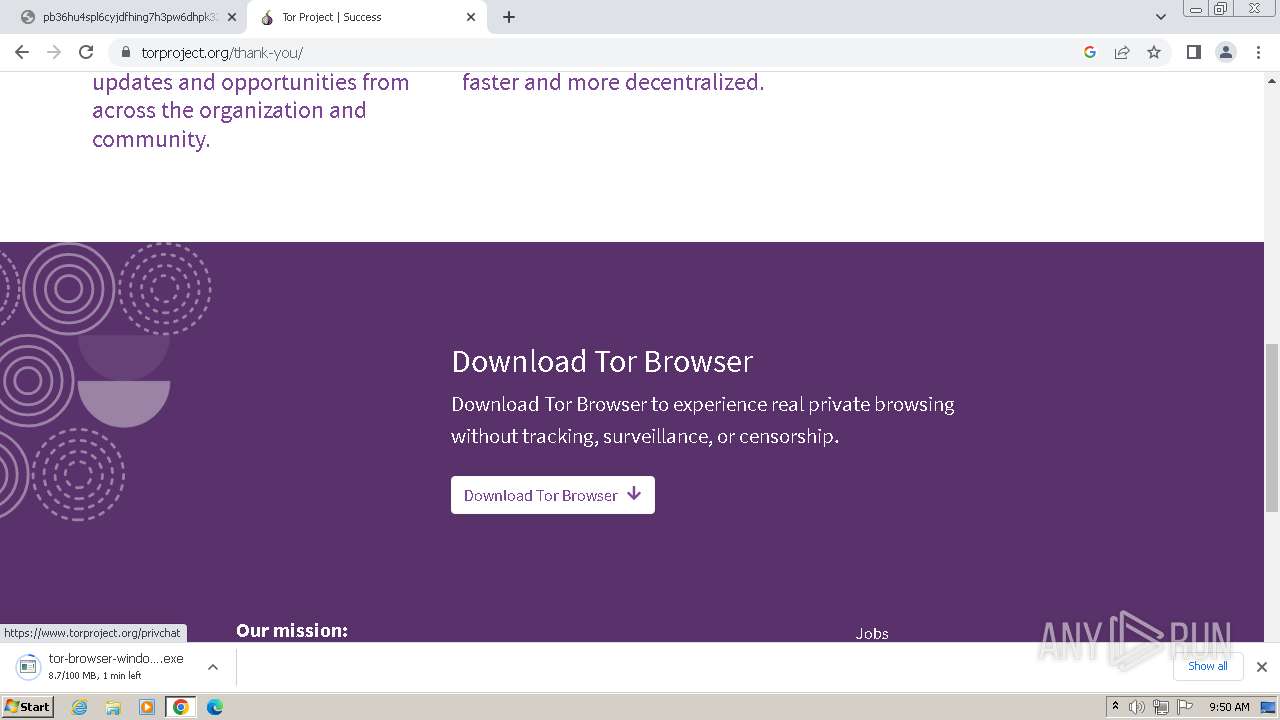Show desktop icon beside the clock
This screenshot has height=720, width=1280.
point(1269,707)
